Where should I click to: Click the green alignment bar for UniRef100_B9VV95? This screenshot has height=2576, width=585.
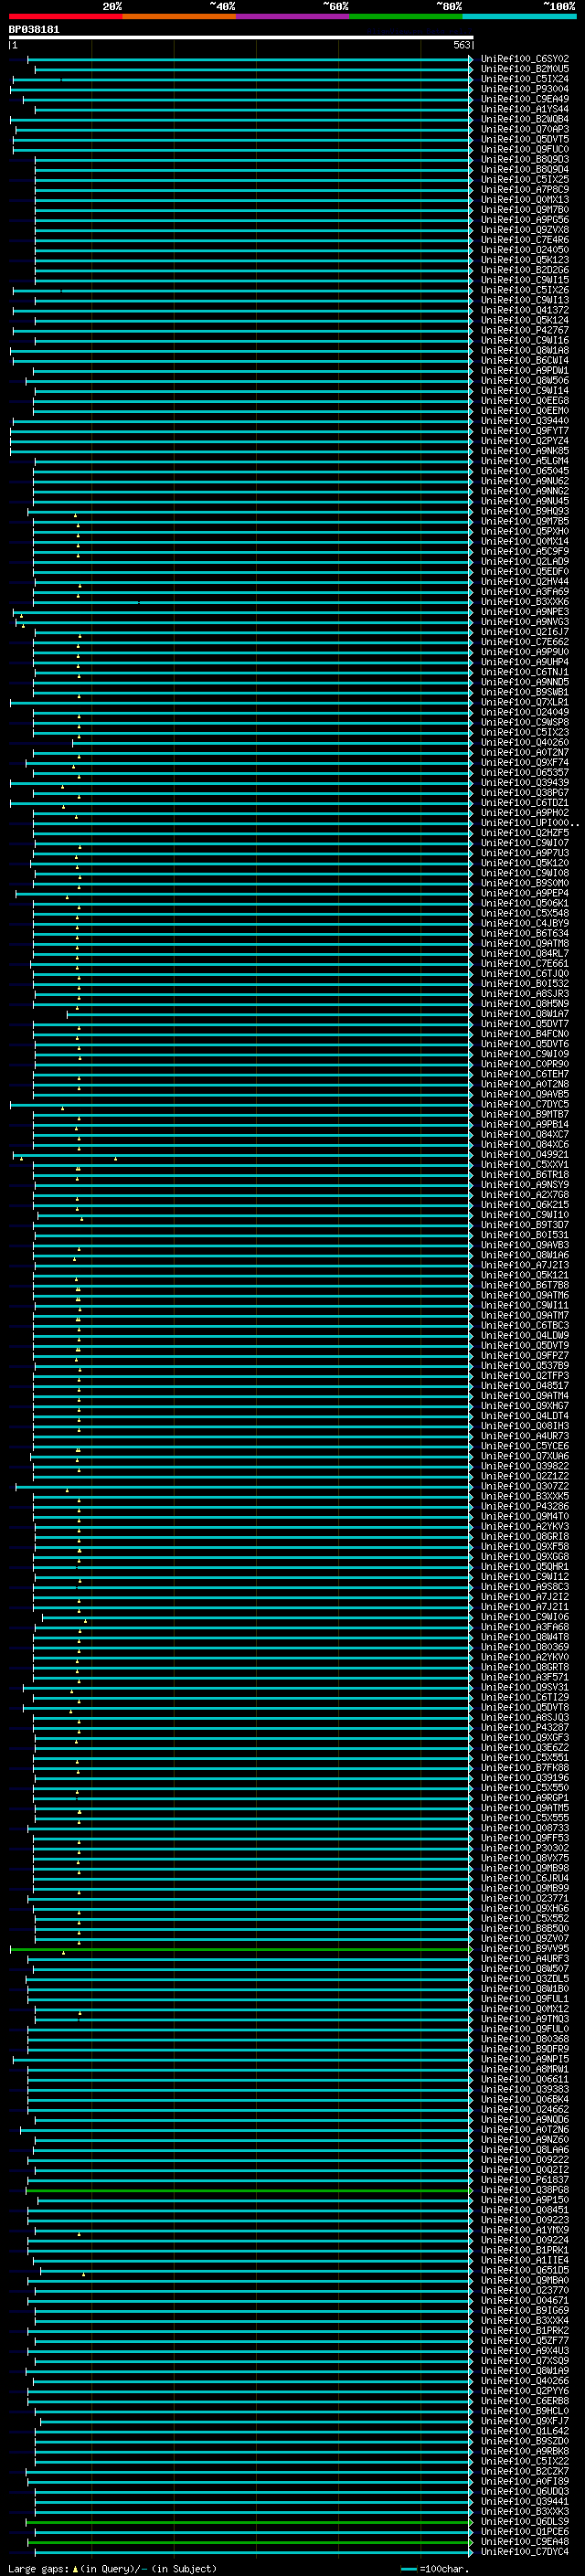[x=241, y=1949]
